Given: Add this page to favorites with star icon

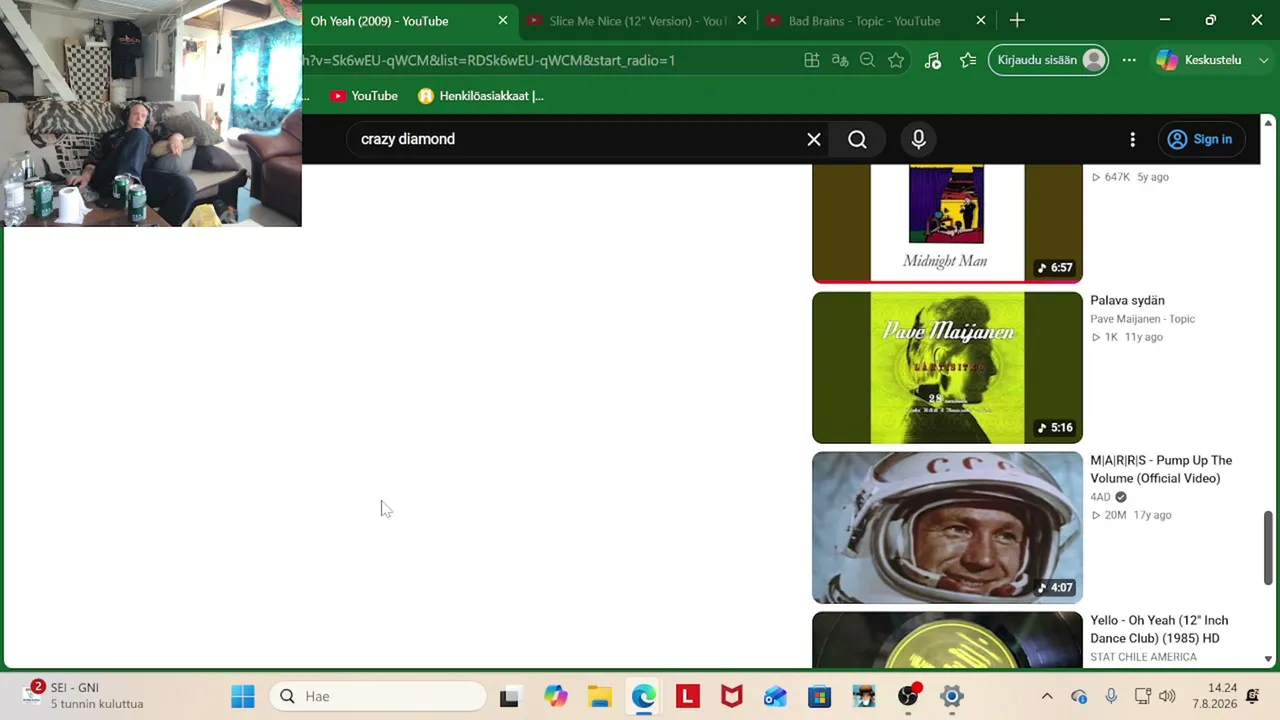Looking at the screenshot, I should point(896,60).
